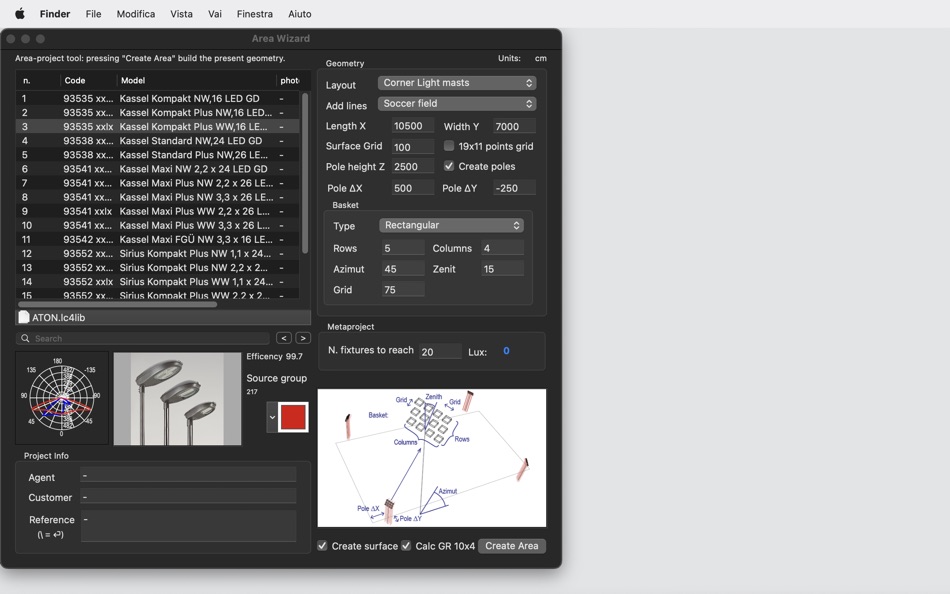Click the basket Grid field
Viewport: 950px width, 594px height.
pos(403,290)
